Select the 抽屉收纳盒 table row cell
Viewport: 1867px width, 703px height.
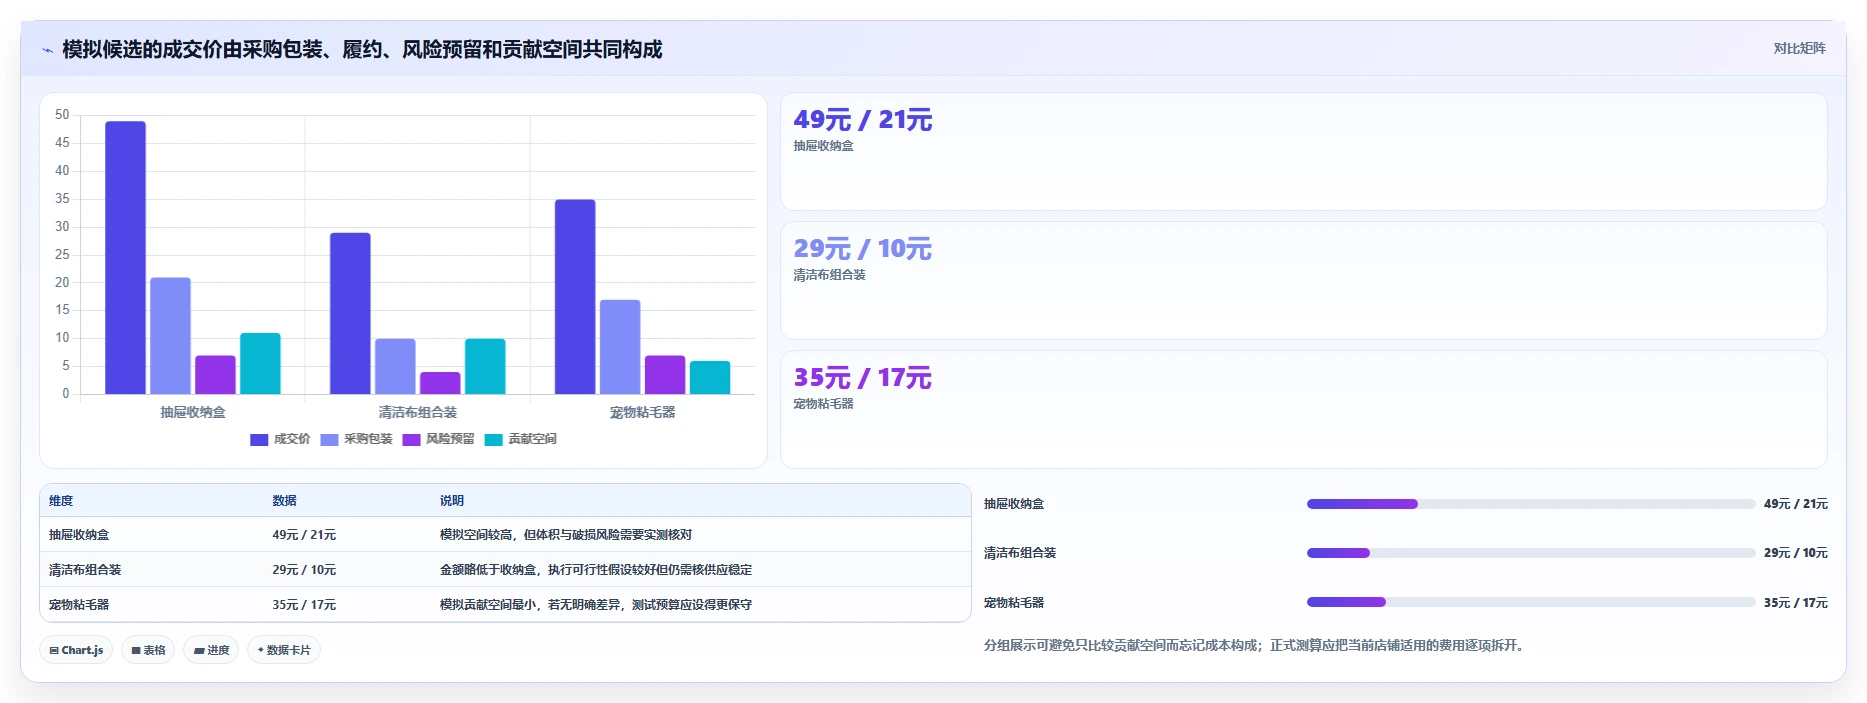tap(79, 535)
